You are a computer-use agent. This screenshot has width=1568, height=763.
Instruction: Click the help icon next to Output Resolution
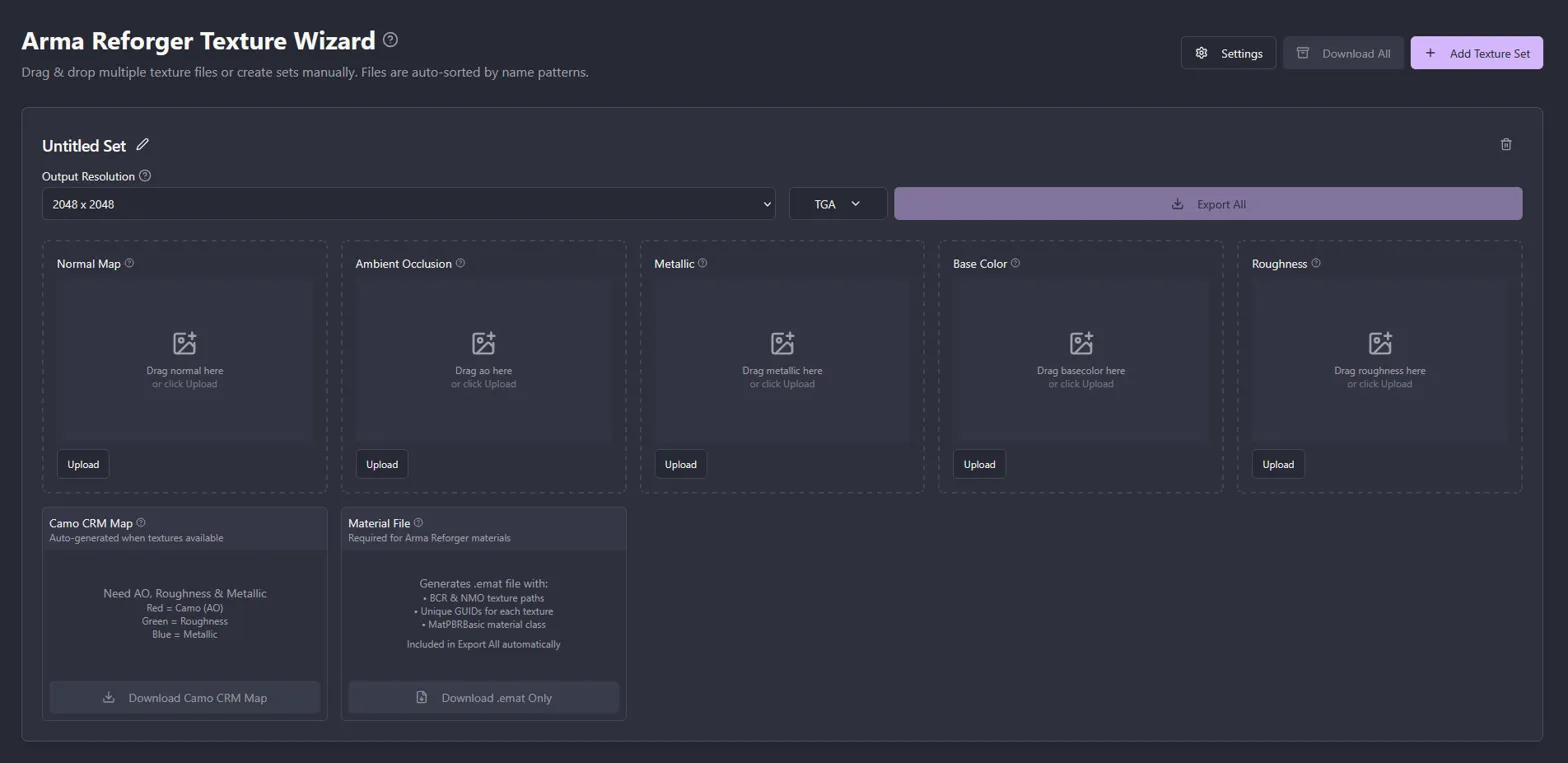pyautogui.click(x=145, y=176)
